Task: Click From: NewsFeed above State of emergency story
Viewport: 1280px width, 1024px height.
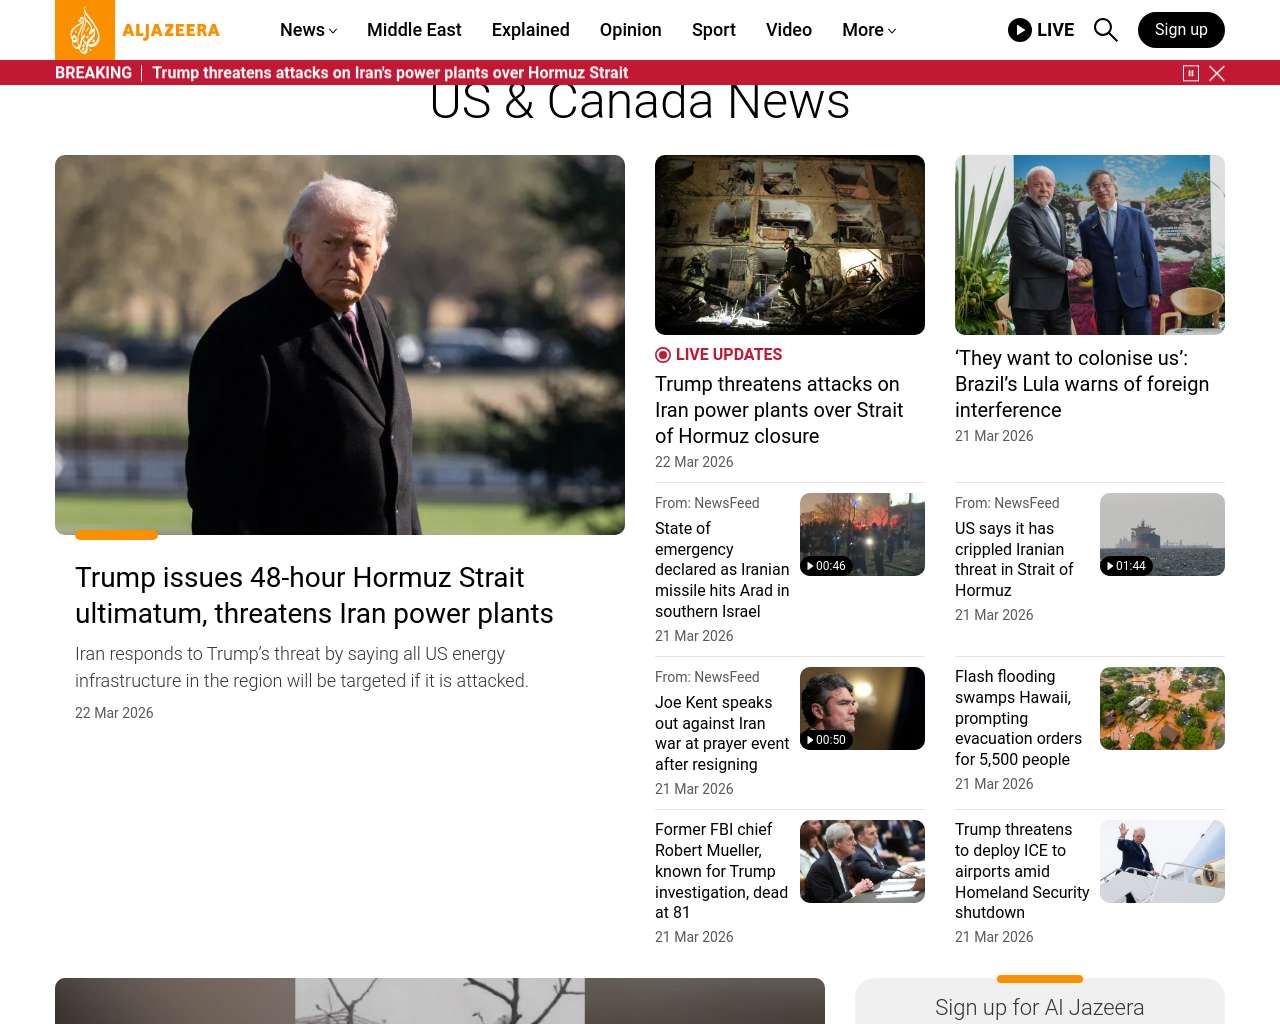Action: click(707, 503)
